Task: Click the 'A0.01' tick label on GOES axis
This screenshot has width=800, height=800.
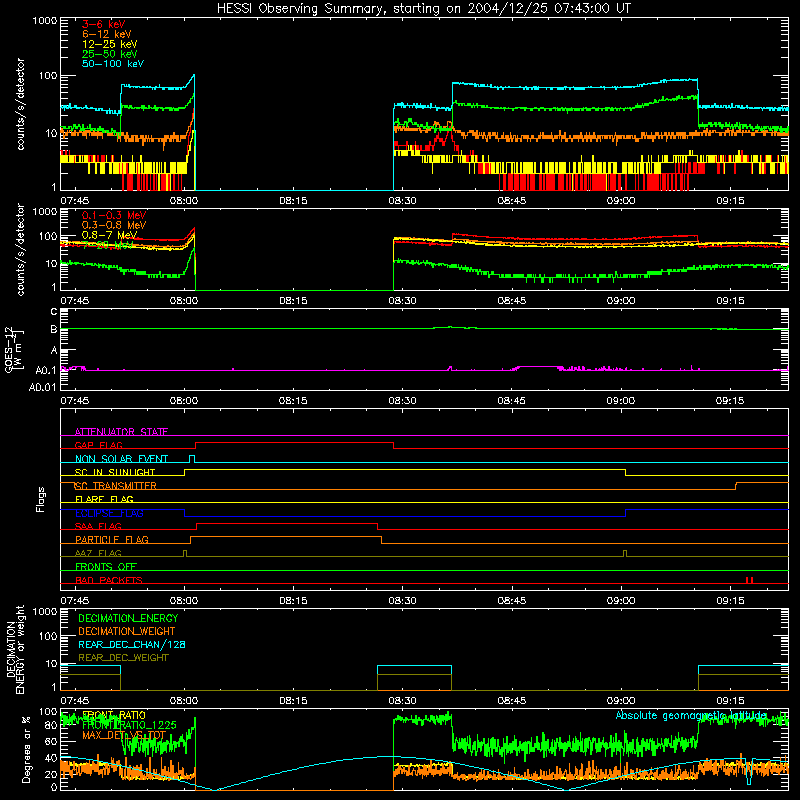Action: coord(42,387)
